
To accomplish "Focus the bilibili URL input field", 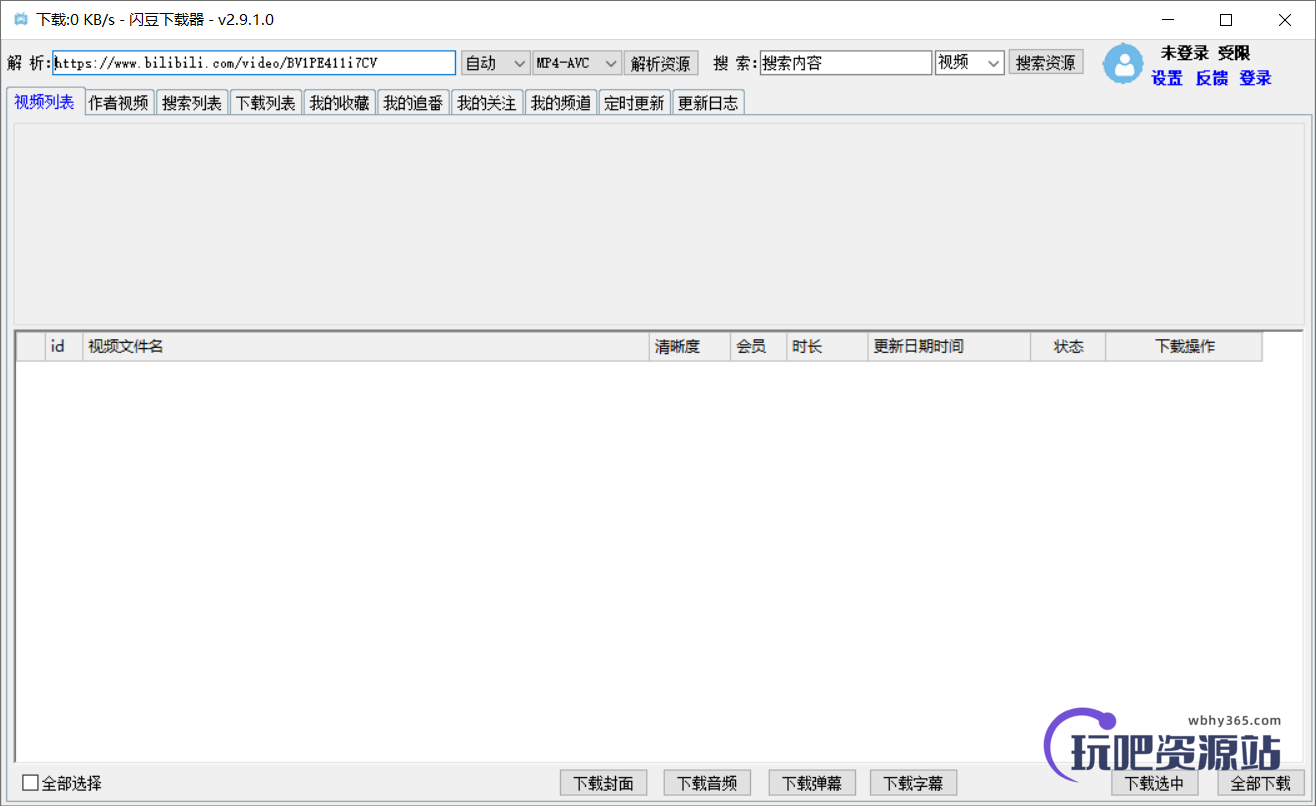I will (254, 63).
